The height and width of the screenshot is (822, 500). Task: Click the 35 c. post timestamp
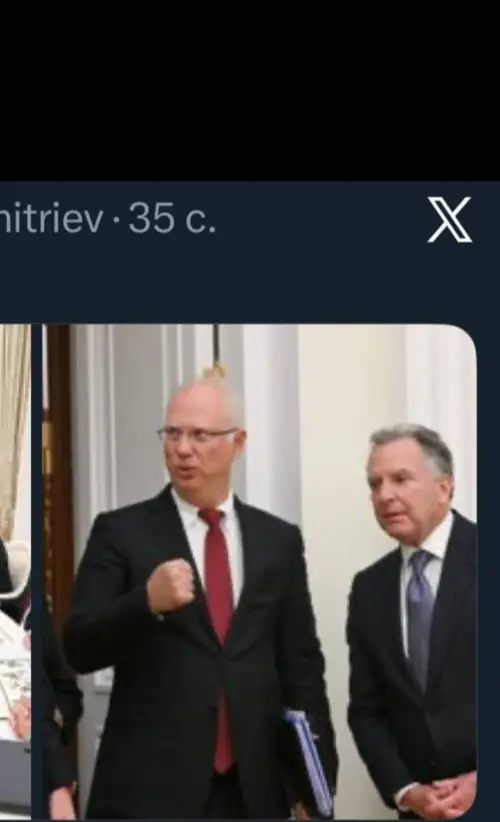point(172,219)
